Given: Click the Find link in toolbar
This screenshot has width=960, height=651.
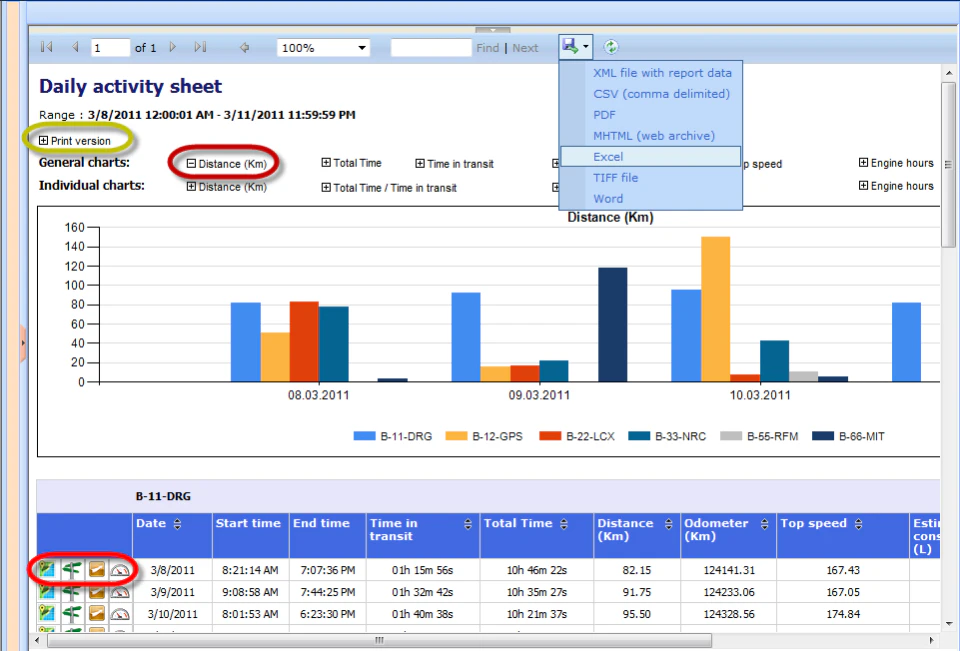Looking at the screenshot, I should pos(488,48).
